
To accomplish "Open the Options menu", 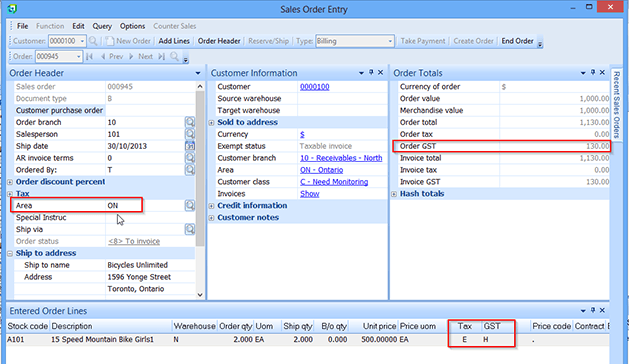I will 132,26.
